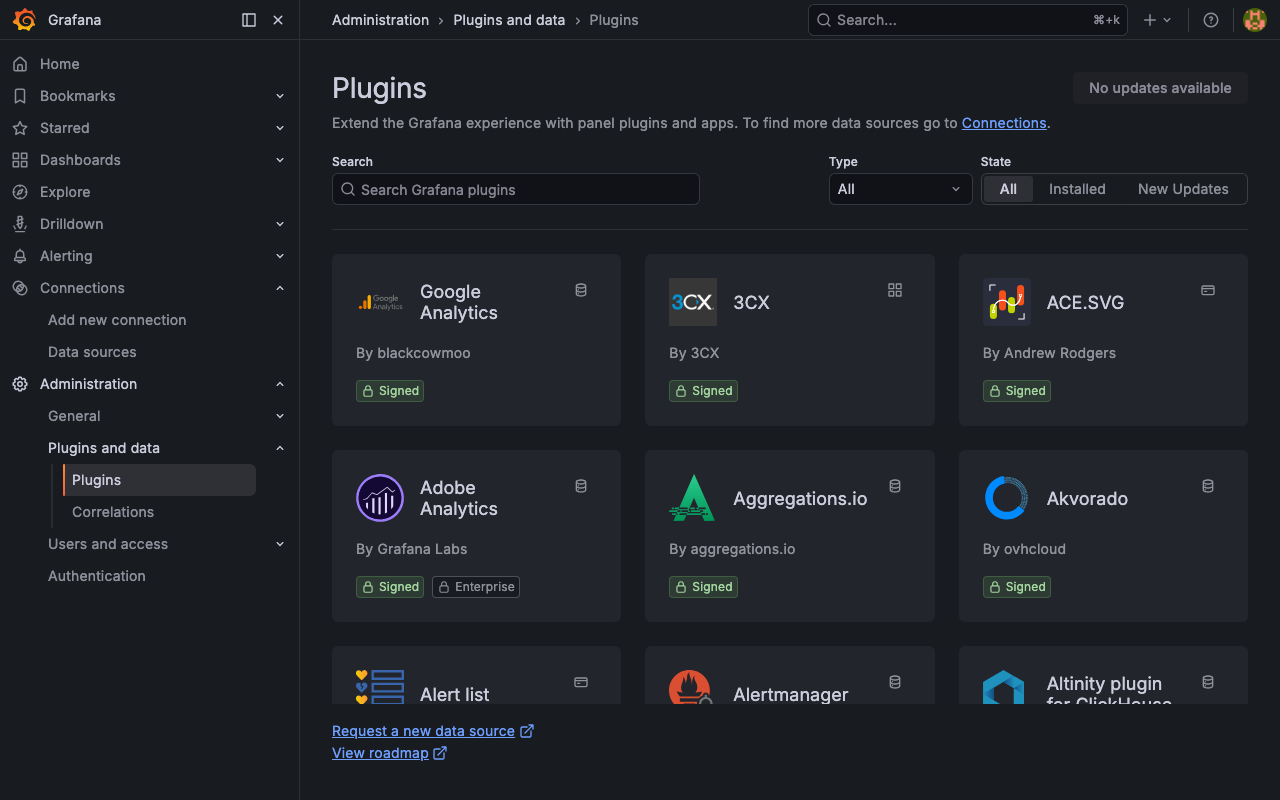Click the Alertmanager plugin logo

pyautogui.click(x=693, y=687)
